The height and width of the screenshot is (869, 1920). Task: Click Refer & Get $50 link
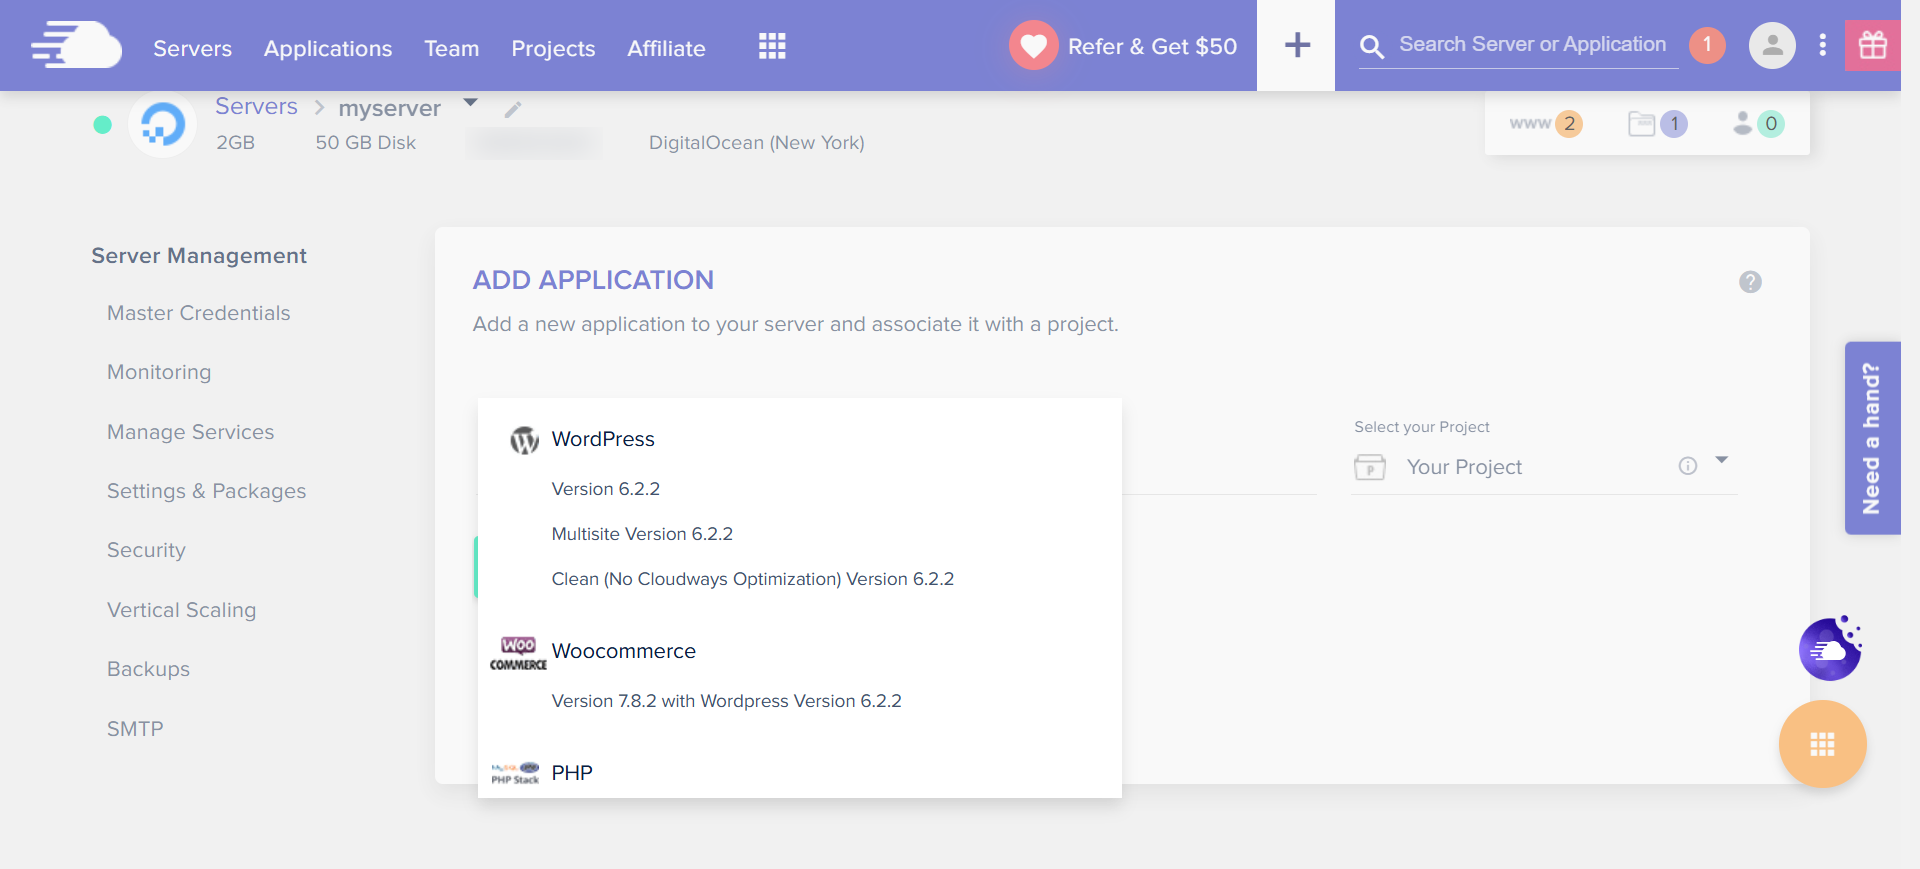(1152, 46)
